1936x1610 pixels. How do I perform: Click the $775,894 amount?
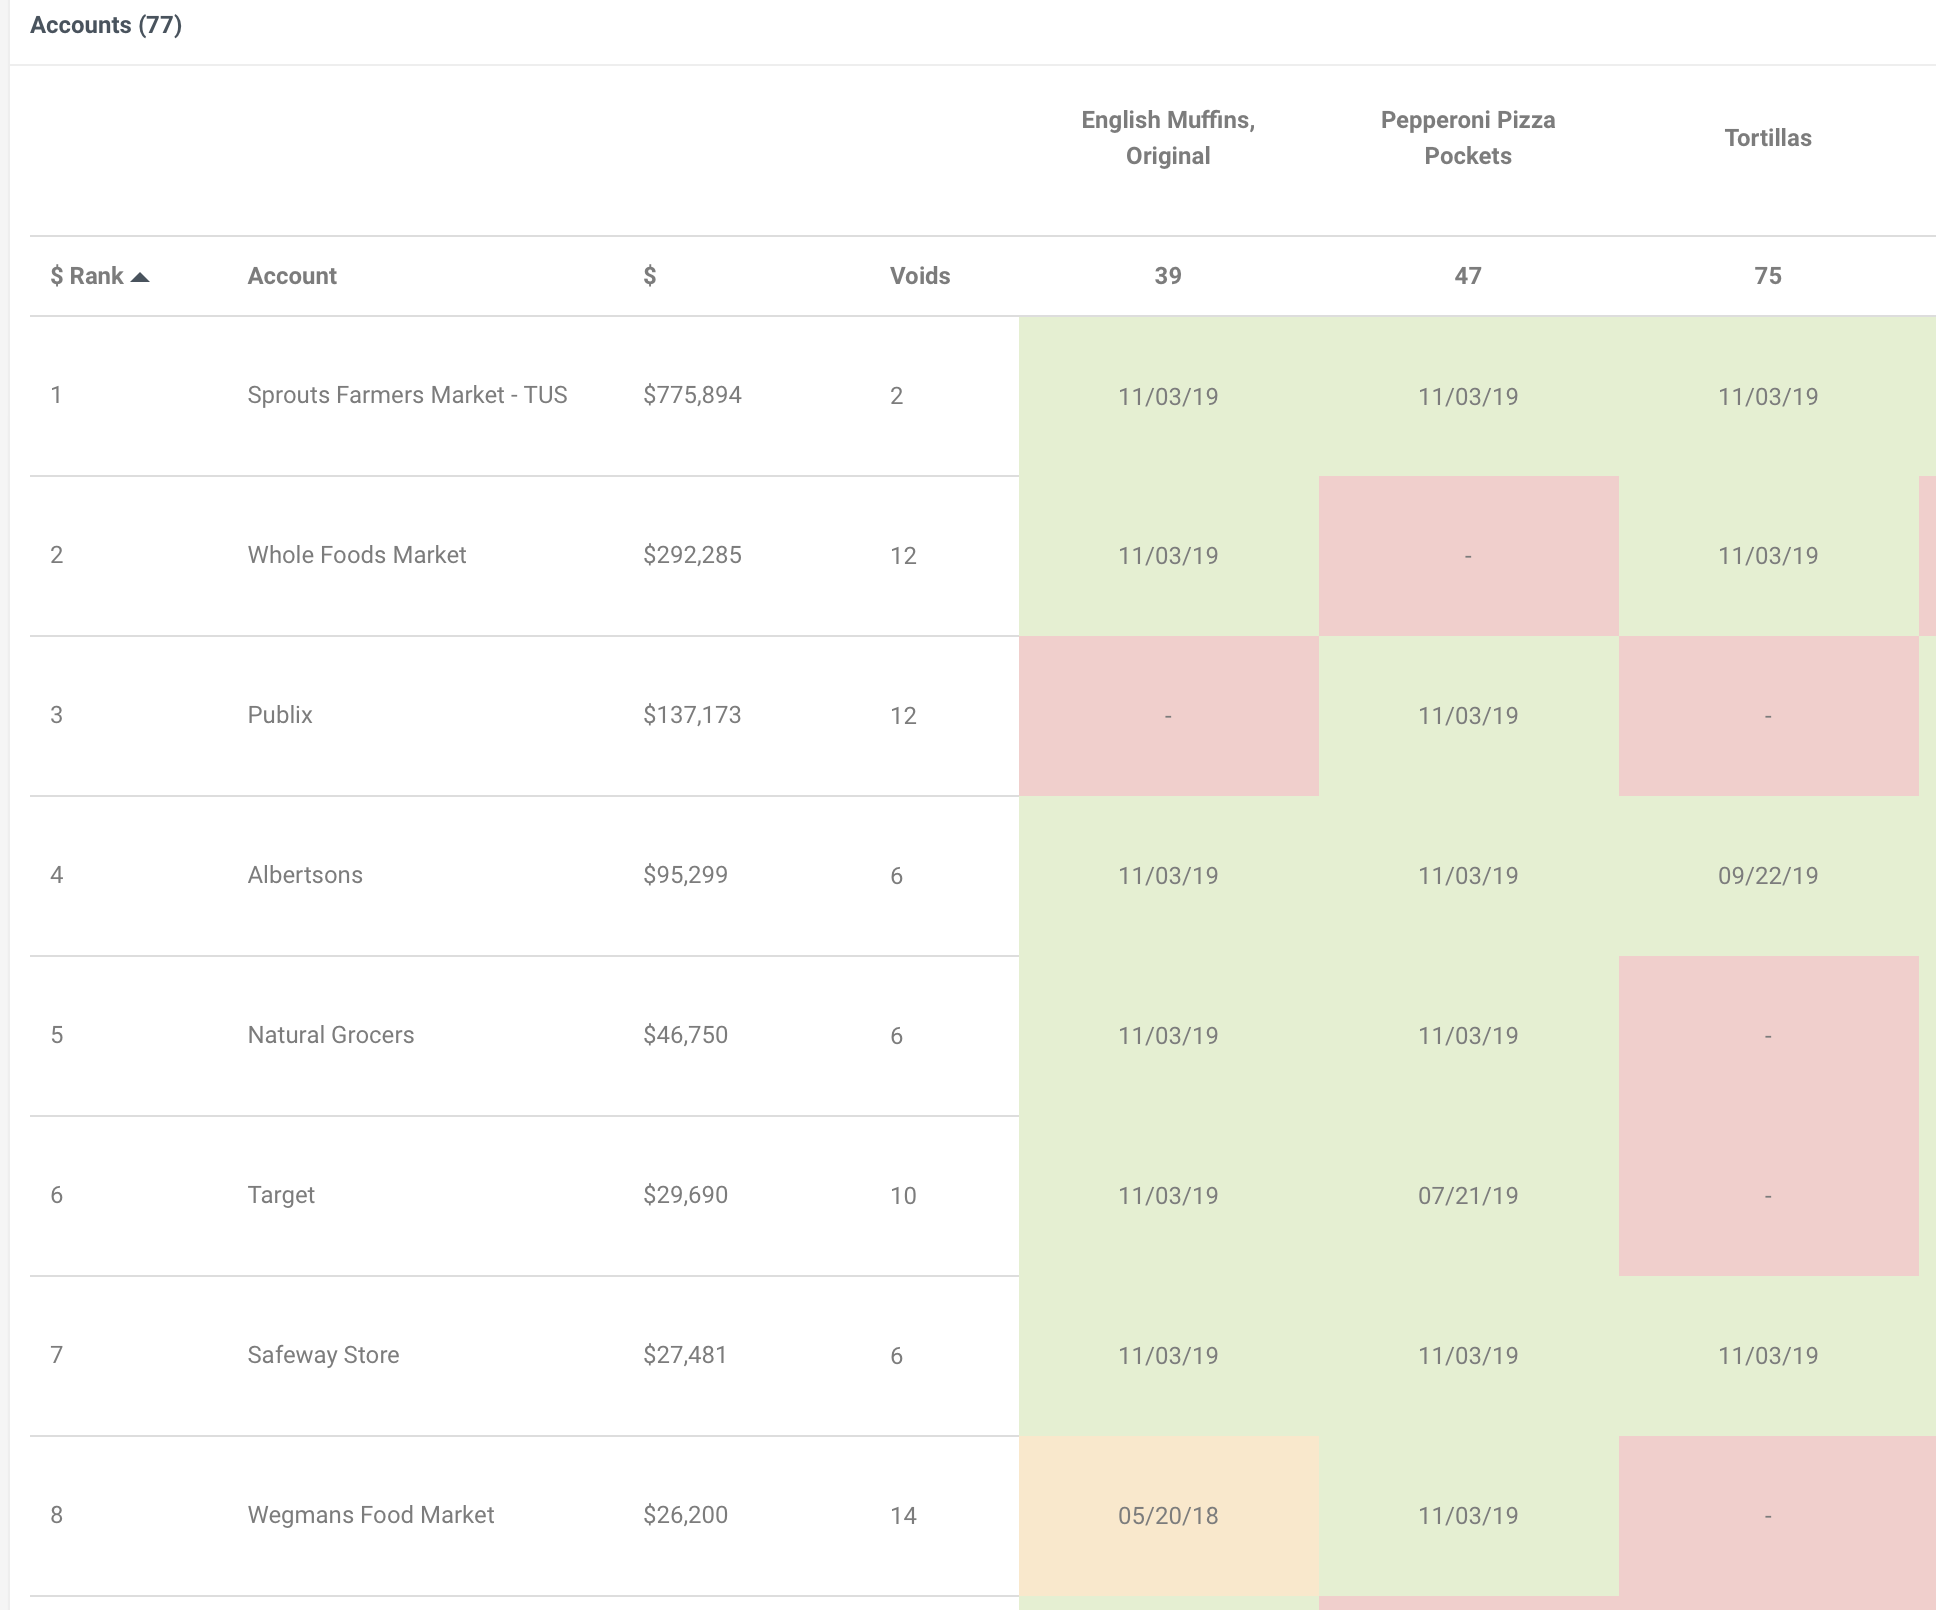(692, 395)
